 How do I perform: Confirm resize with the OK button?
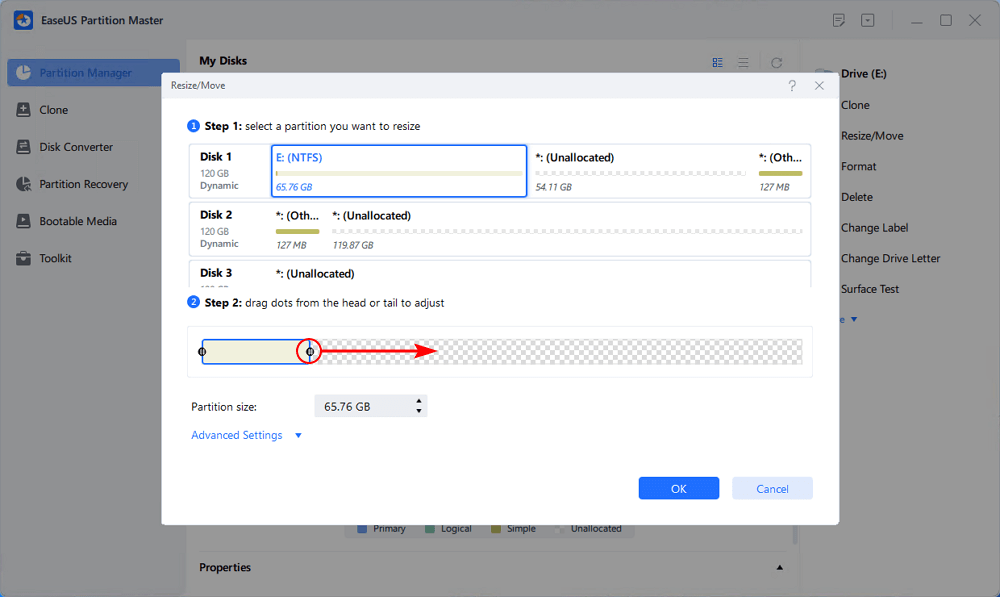coord(678,488)
